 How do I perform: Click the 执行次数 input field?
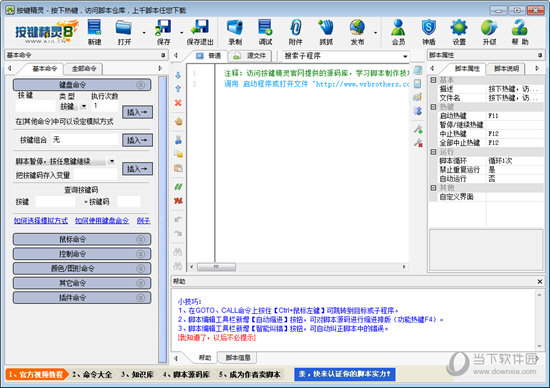105,106
